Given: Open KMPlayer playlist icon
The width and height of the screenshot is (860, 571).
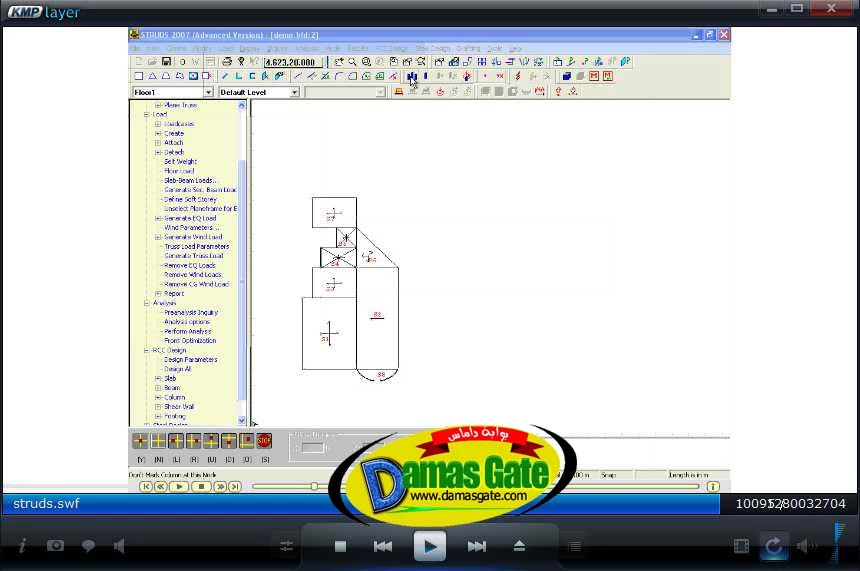Looking at the screenshot, I should 575,546.
